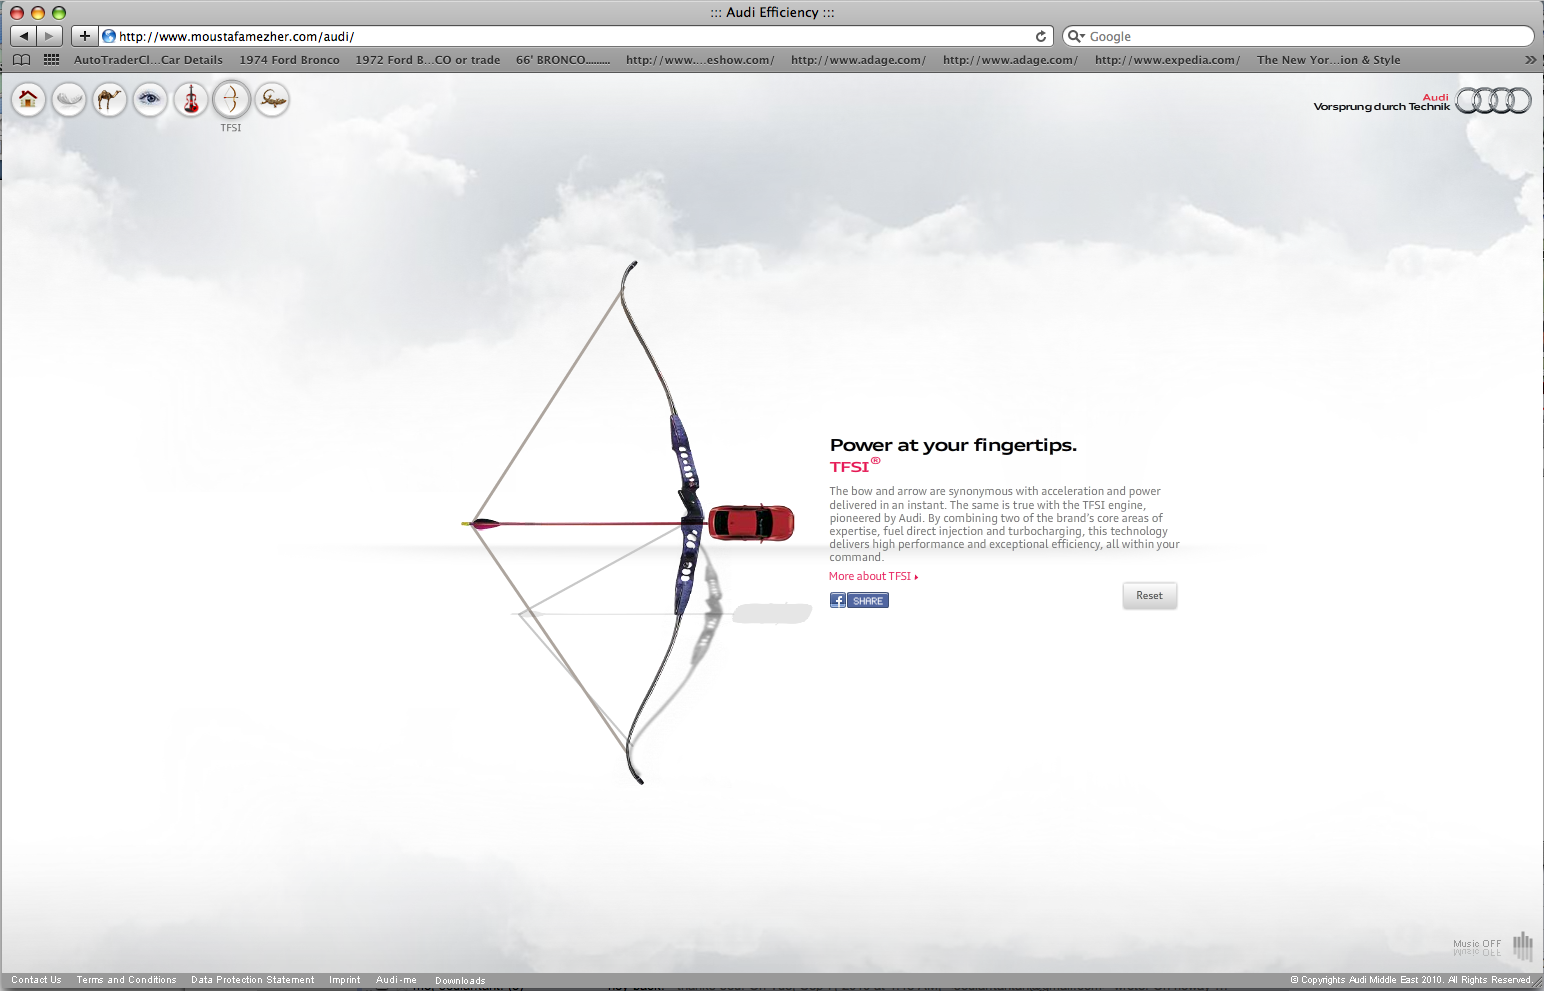Expand the bookmarks bar overflow chevron
The height and width of the screenshot is (991, 1544).
(1530, 60)
